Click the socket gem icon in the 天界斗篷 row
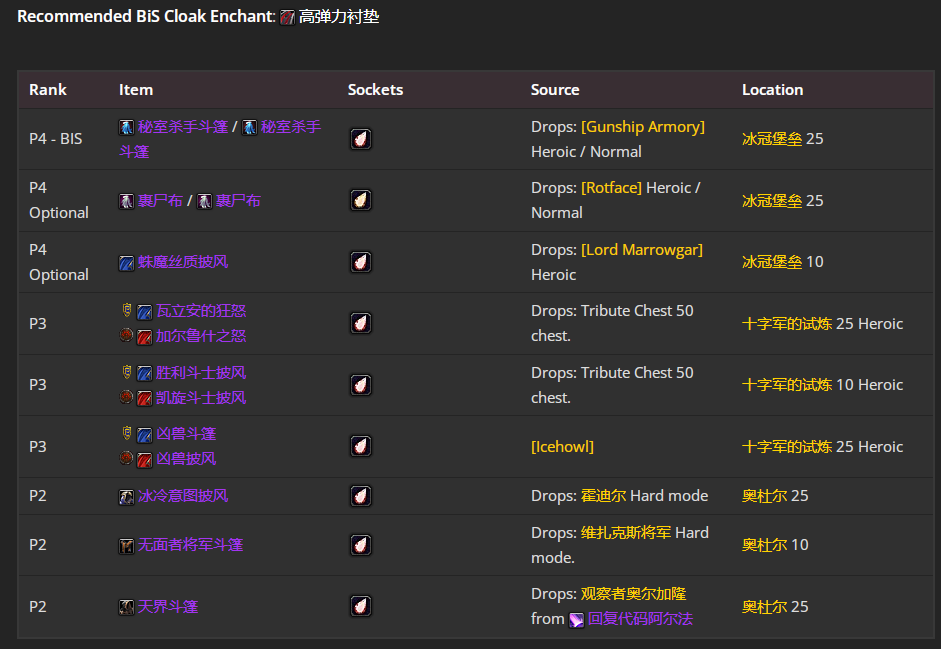This screenshot has width=941, height=649. (x=360, y=606)
